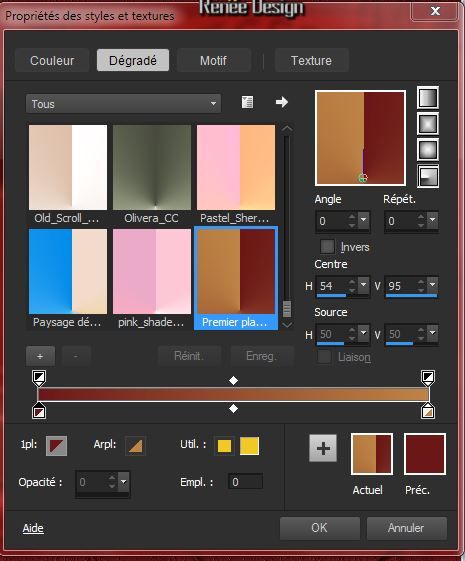Add to palette with plus button near Actuel
This screenshot has width=465, height=561.
click(x=323, y=448)
